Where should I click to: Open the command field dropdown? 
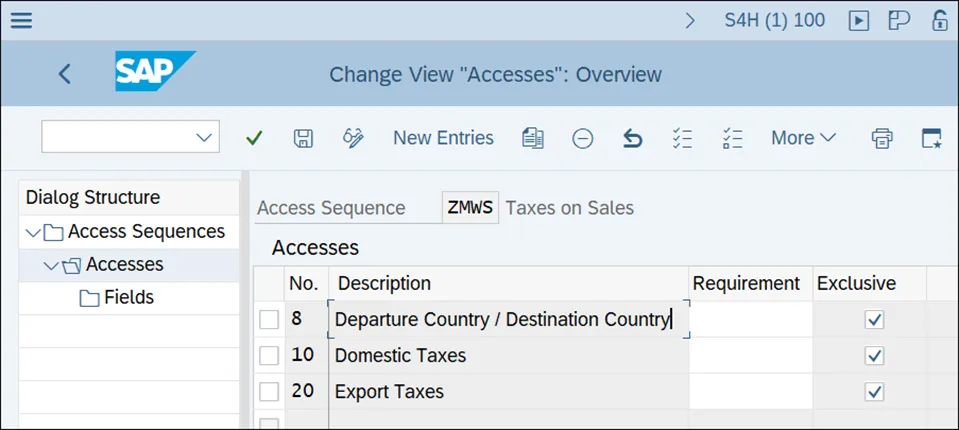(x=204, y=138)
